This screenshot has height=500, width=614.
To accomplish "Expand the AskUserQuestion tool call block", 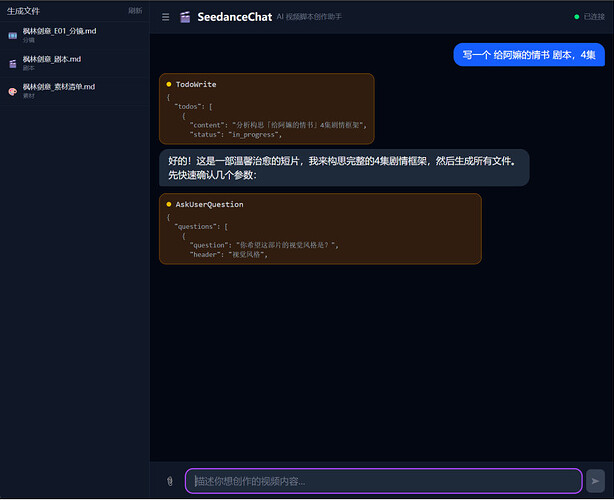I will point(320,229).
